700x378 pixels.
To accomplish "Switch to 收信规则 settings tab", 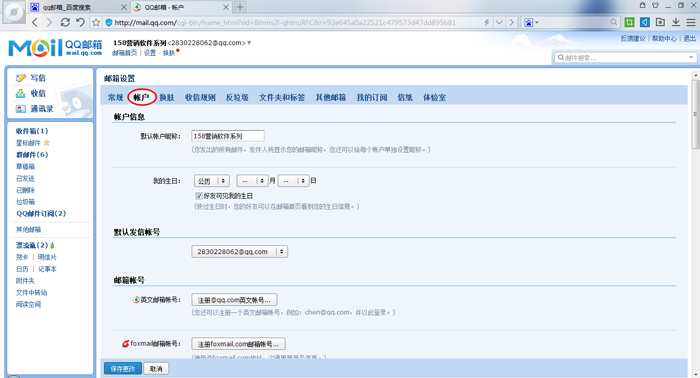I will (200, 97).
